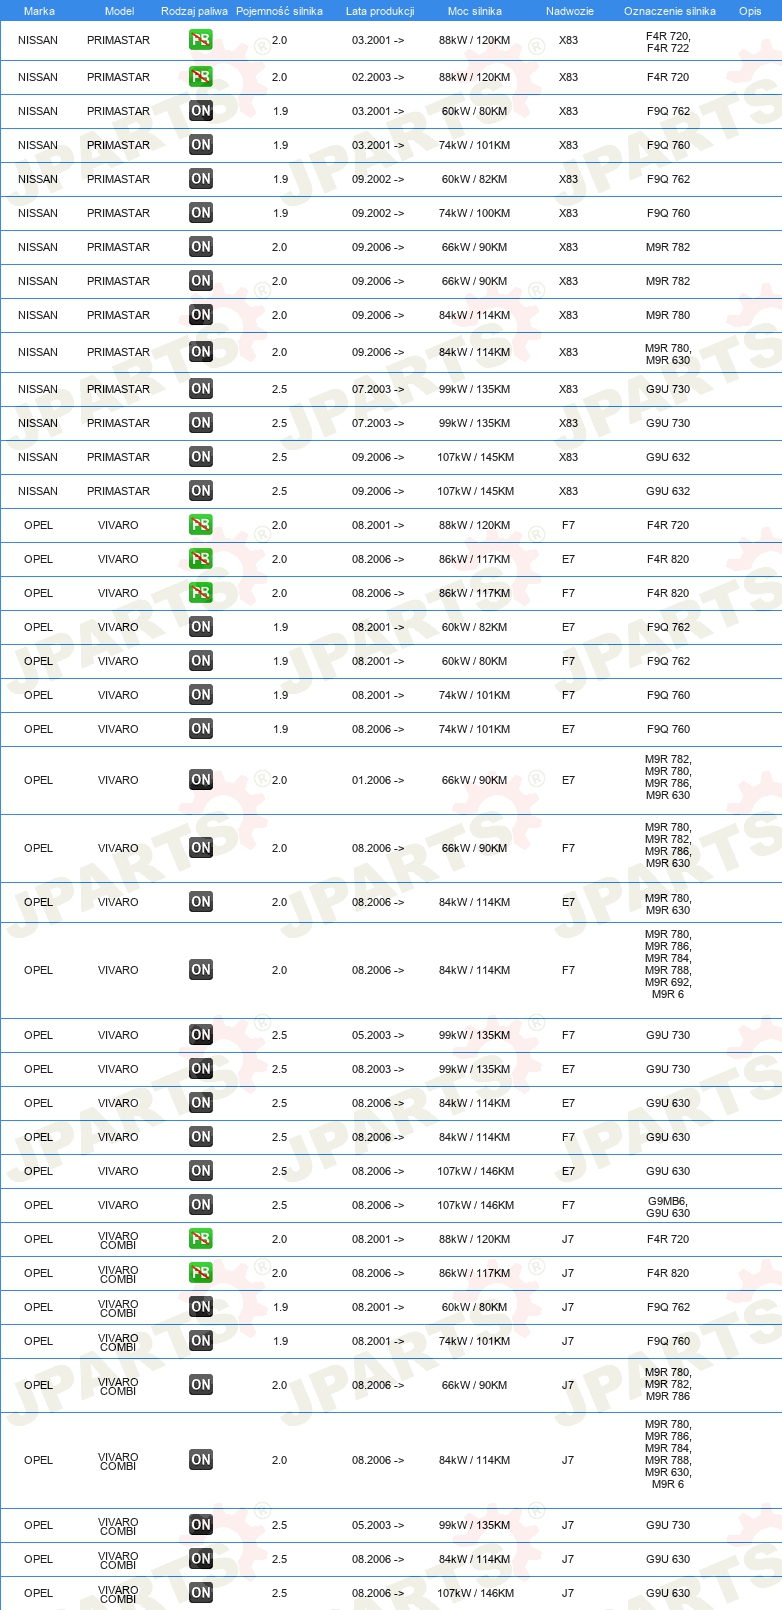Click J7 in the Combi 74kW/101KM row
This screenshot has width=782, height=1610.
click(568, 1341)
